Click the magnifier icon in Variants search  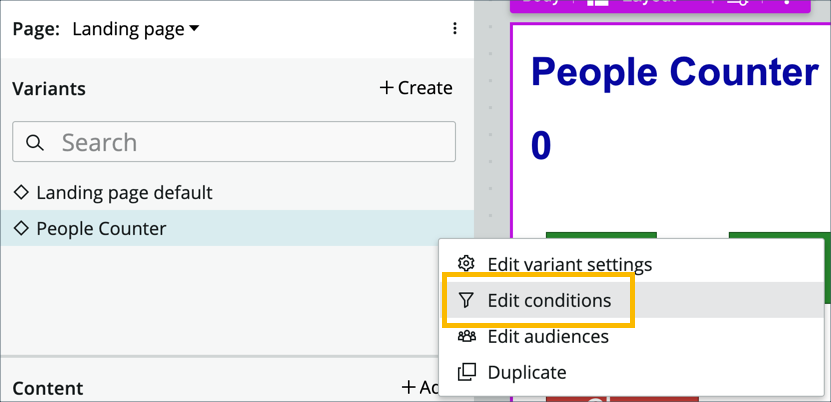point(35,142)
